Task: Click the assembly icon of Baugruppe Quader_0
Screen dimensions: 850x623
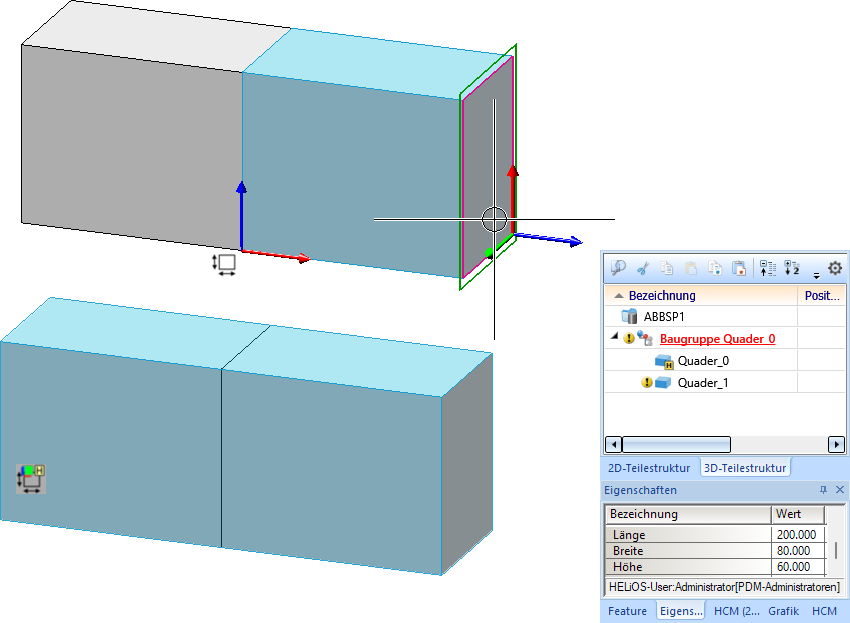Action: [645, 338]
